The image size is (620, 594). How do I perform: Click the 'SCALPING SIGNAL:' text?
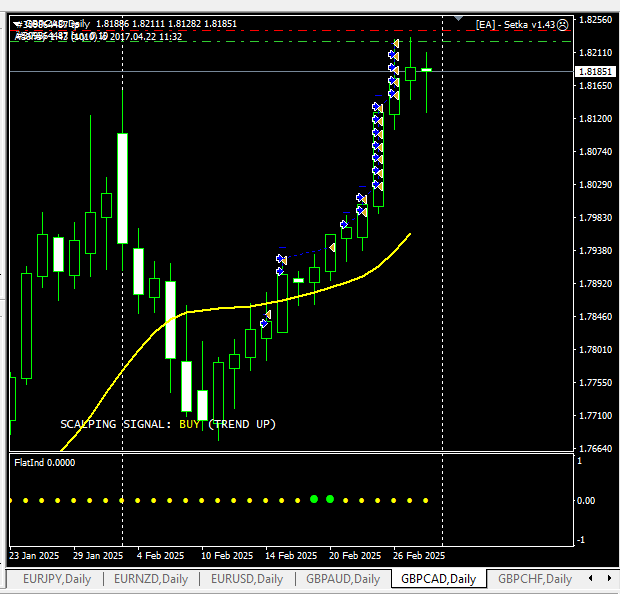pos(116,424)
